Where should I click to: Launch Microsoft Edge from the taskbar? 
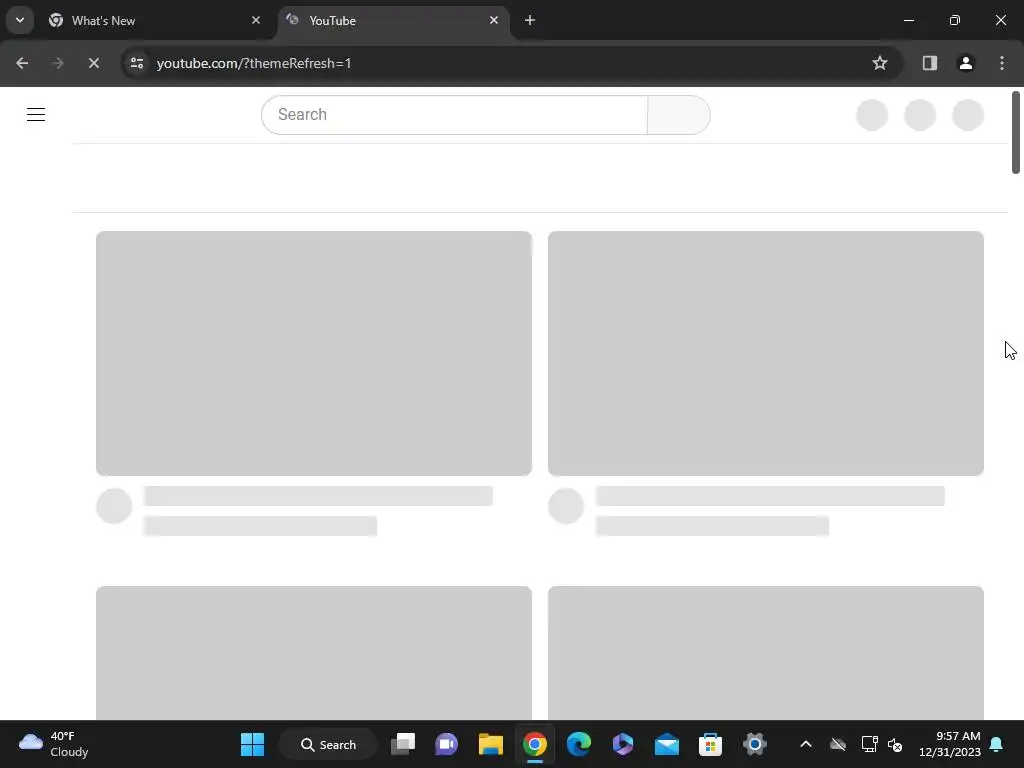tap(579, 744)
